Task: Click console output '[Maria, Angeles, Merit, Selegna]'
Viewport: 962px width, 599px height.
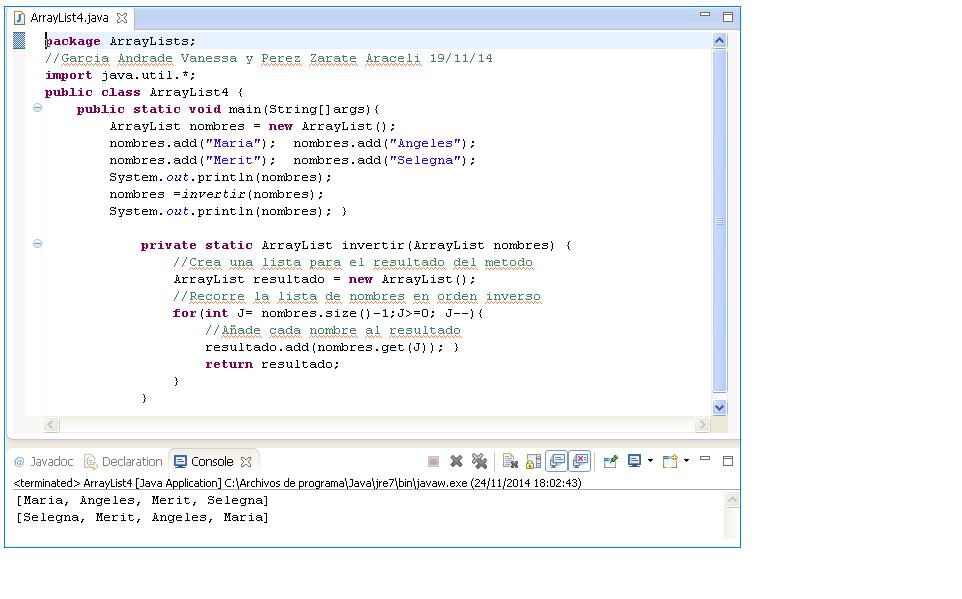Action: pos(142,501)
